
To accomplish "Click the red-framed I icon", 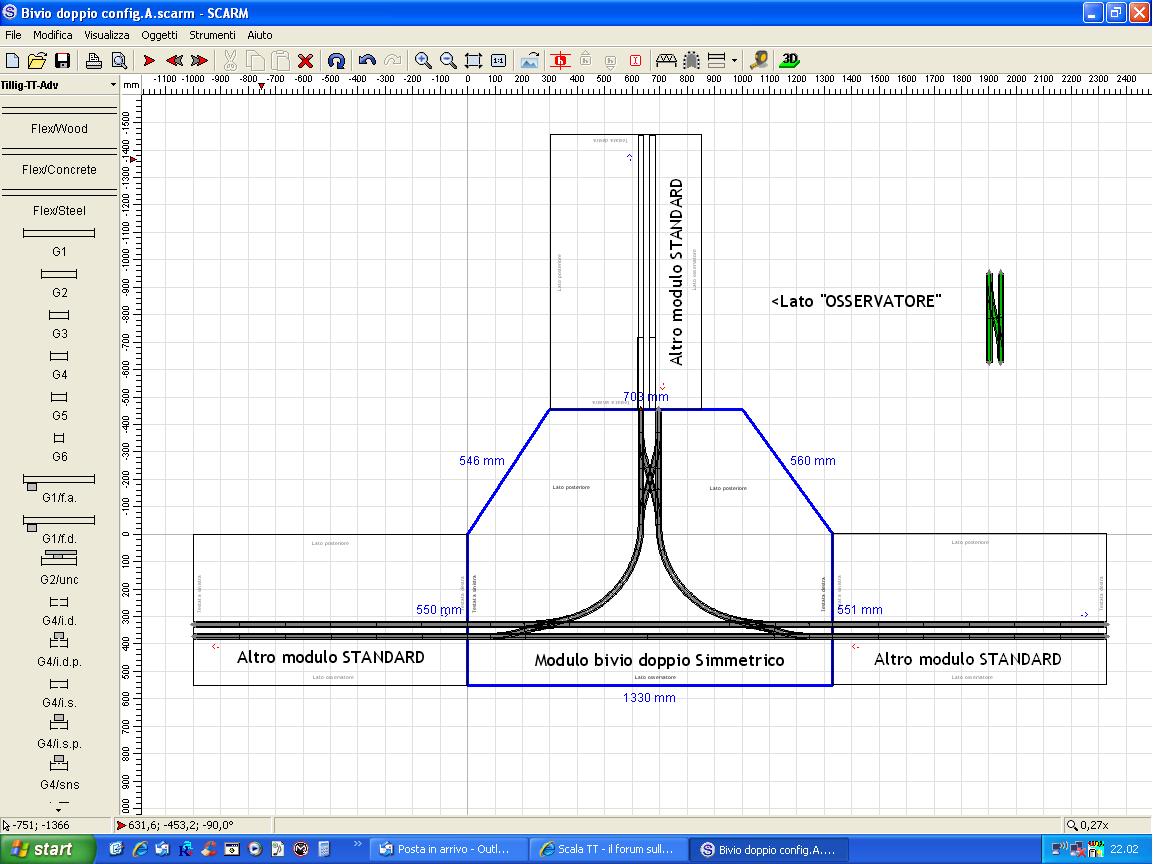I will tap(636, 60).
